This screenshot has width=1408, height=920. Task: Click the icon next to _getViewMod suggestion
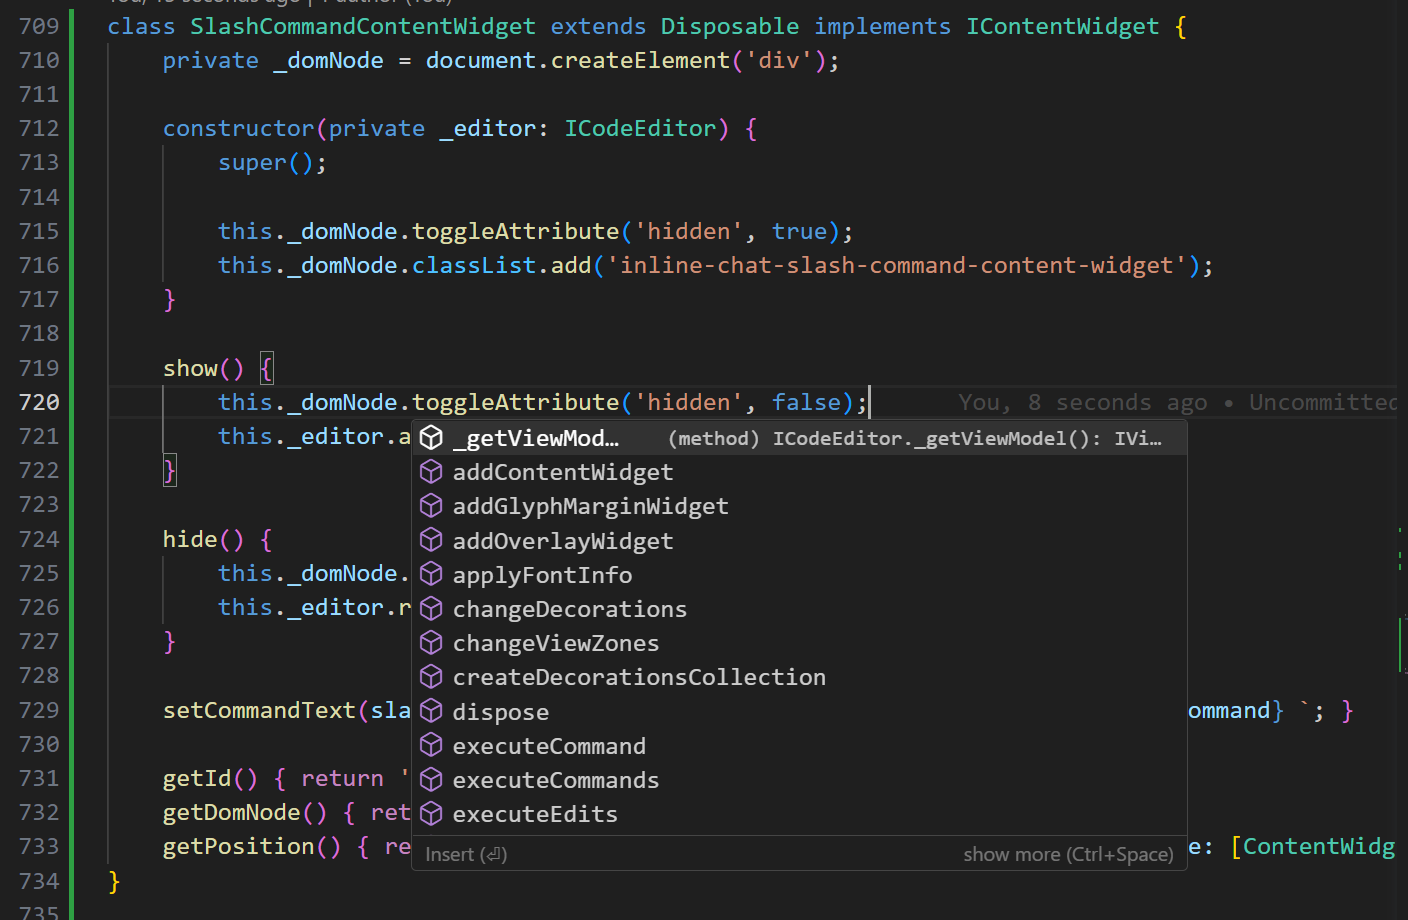click(431, 437)
